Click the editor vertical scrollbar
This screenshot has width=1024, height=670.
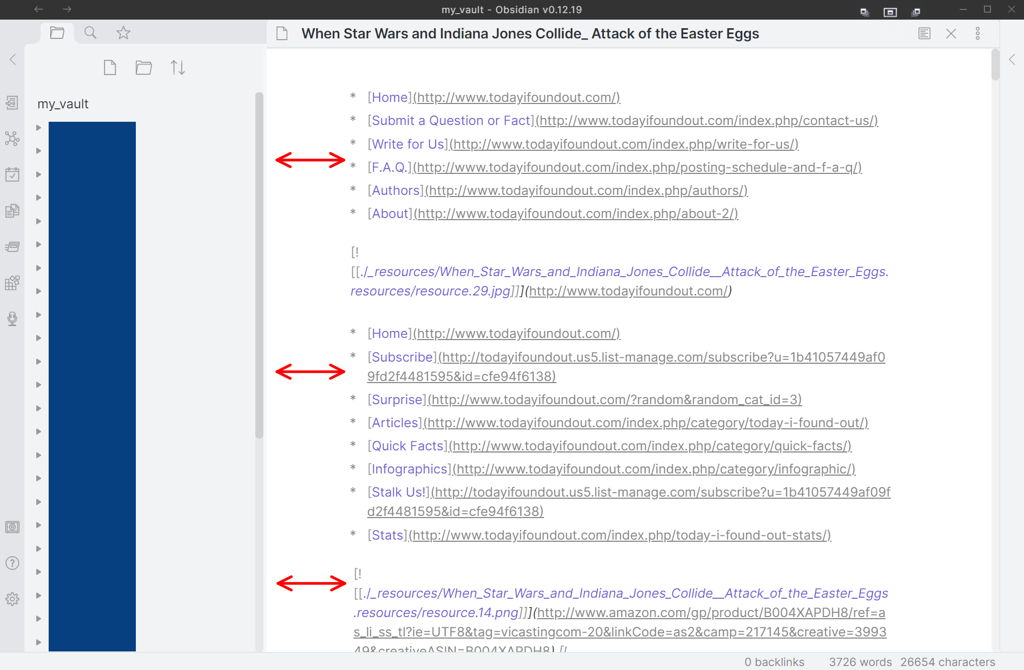[995, 65]
